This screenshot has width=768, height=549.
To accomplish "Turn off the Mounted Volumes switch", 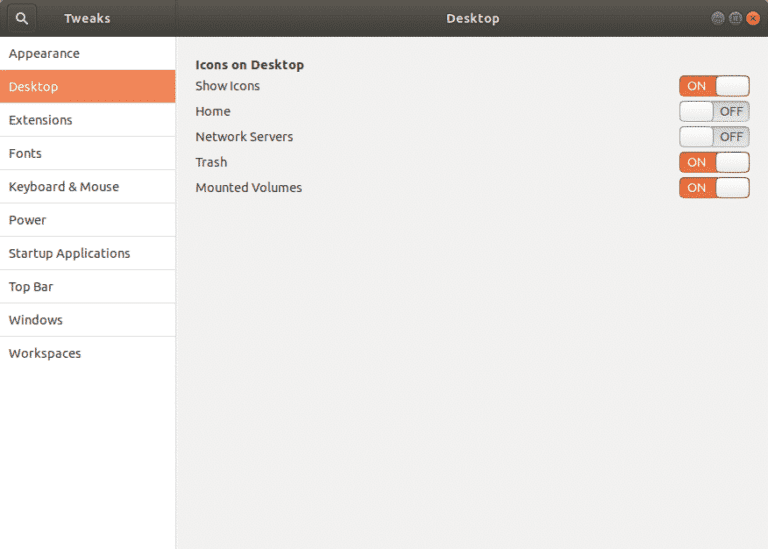I will [714, 188].
